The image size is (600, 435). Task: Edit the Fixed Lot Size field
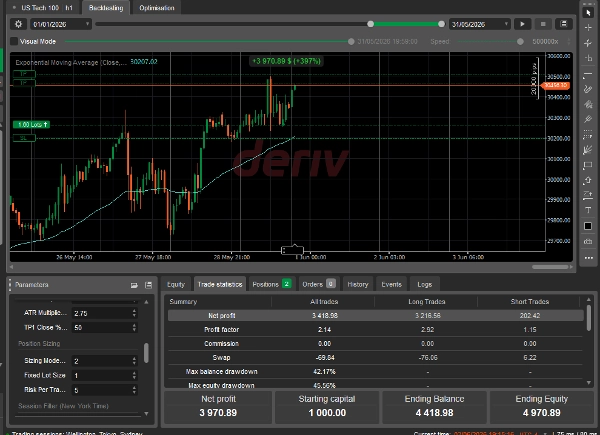coord(102,375)
